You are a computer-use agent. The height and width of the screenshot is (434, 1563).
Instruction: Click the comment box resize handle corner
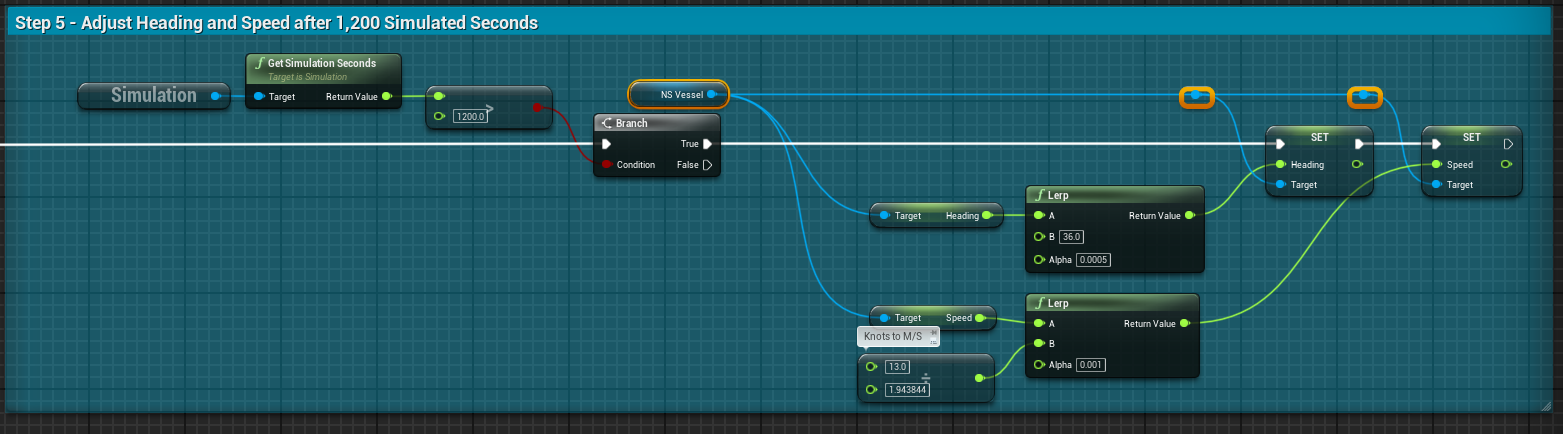1550,405
